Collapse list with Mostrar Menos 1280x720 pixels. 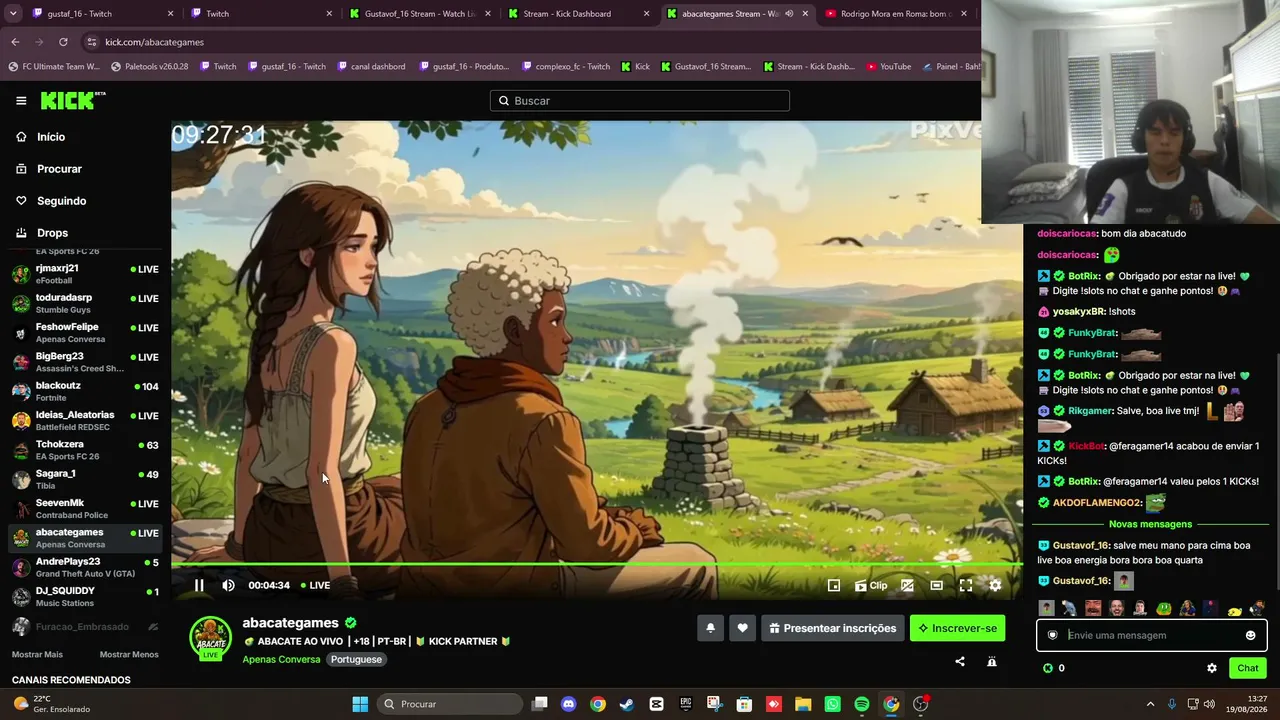pos(129,654)
